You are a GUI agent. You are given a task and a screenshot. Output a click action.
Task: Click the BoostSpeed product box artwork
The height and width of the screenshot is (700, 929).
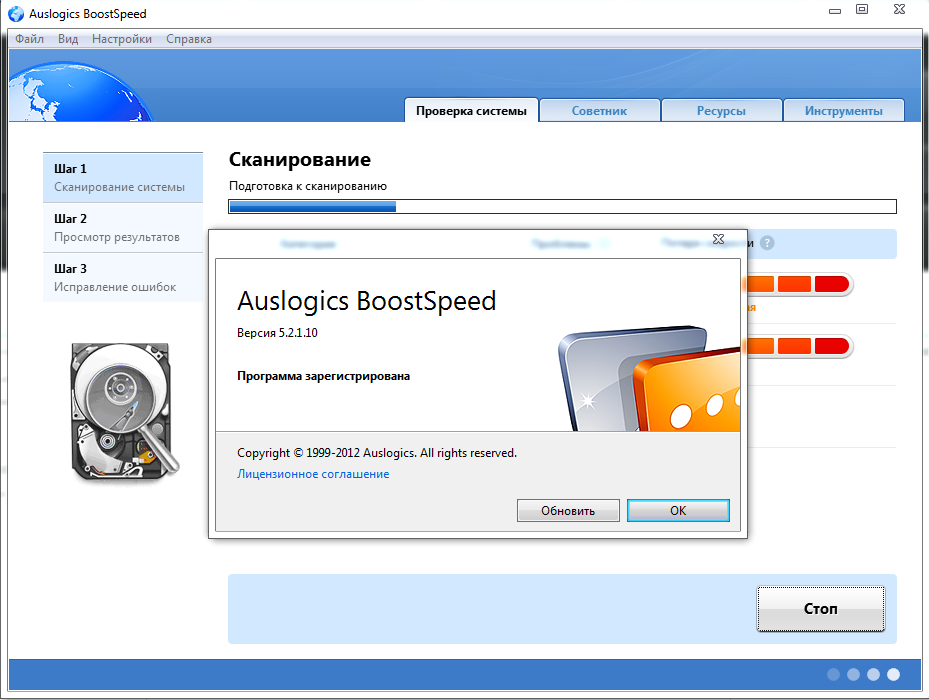pyautogui.click(x=649, y=378)
